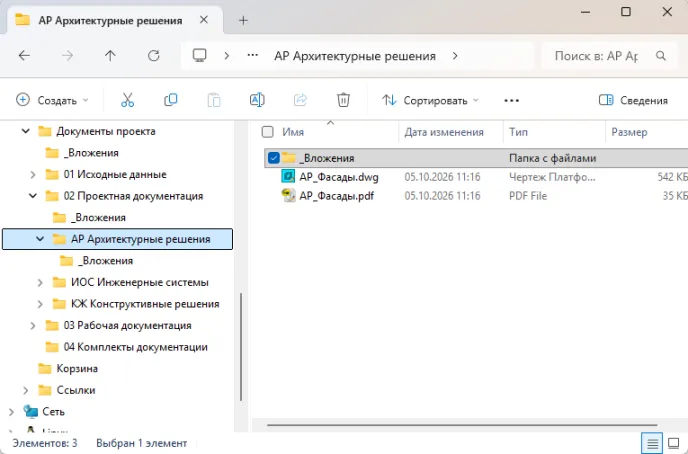Click the АР_Фасады.pdf file icon
The height and width of the screenshot is (454, 688).
pyautogui.click(x=288, y=195)
